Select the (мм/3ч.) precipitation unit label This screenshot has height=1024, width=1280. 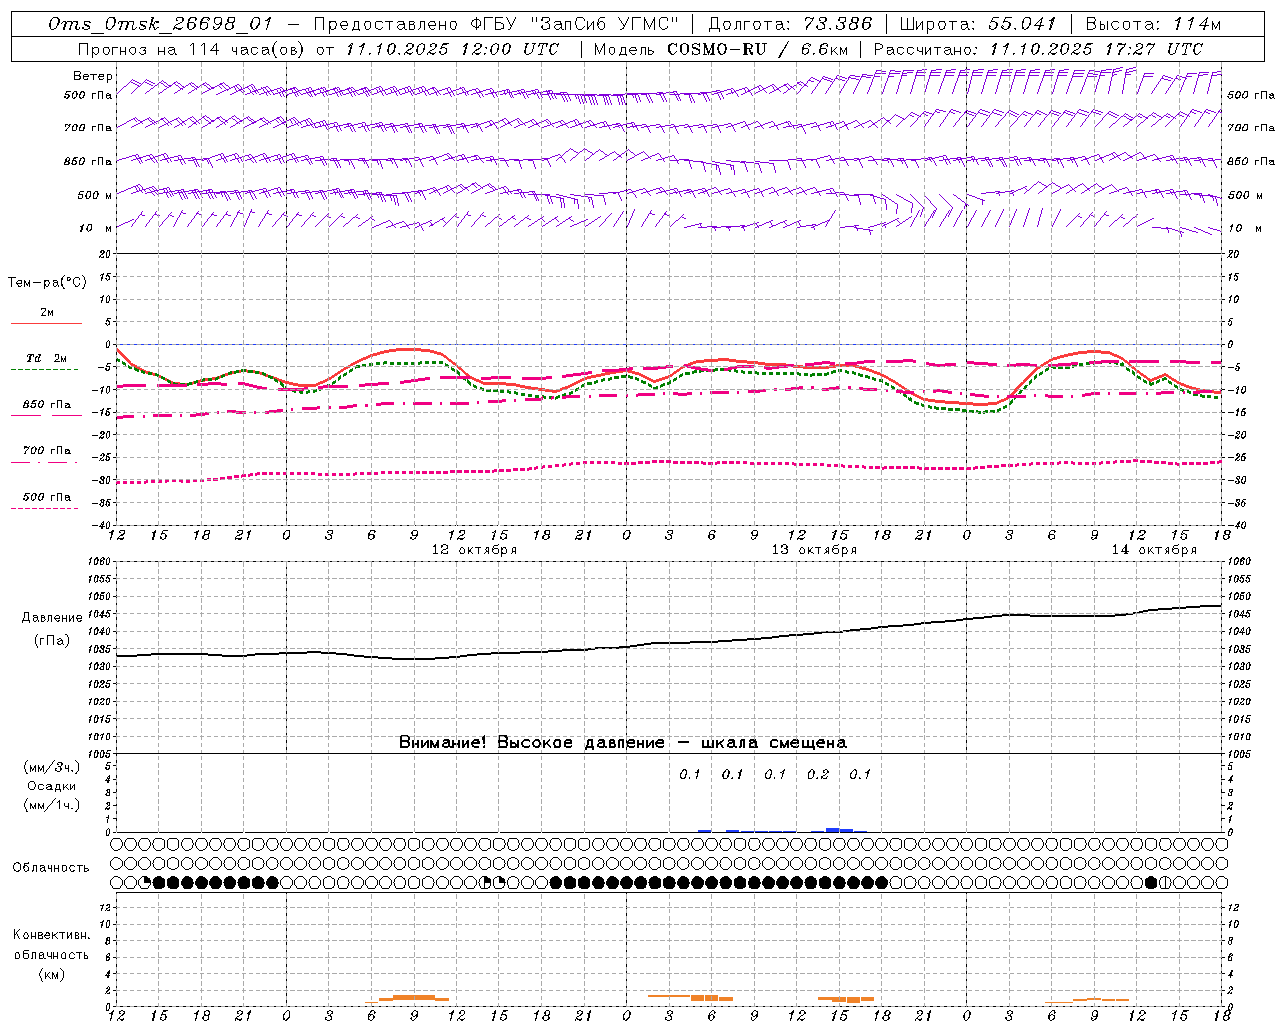52,767
